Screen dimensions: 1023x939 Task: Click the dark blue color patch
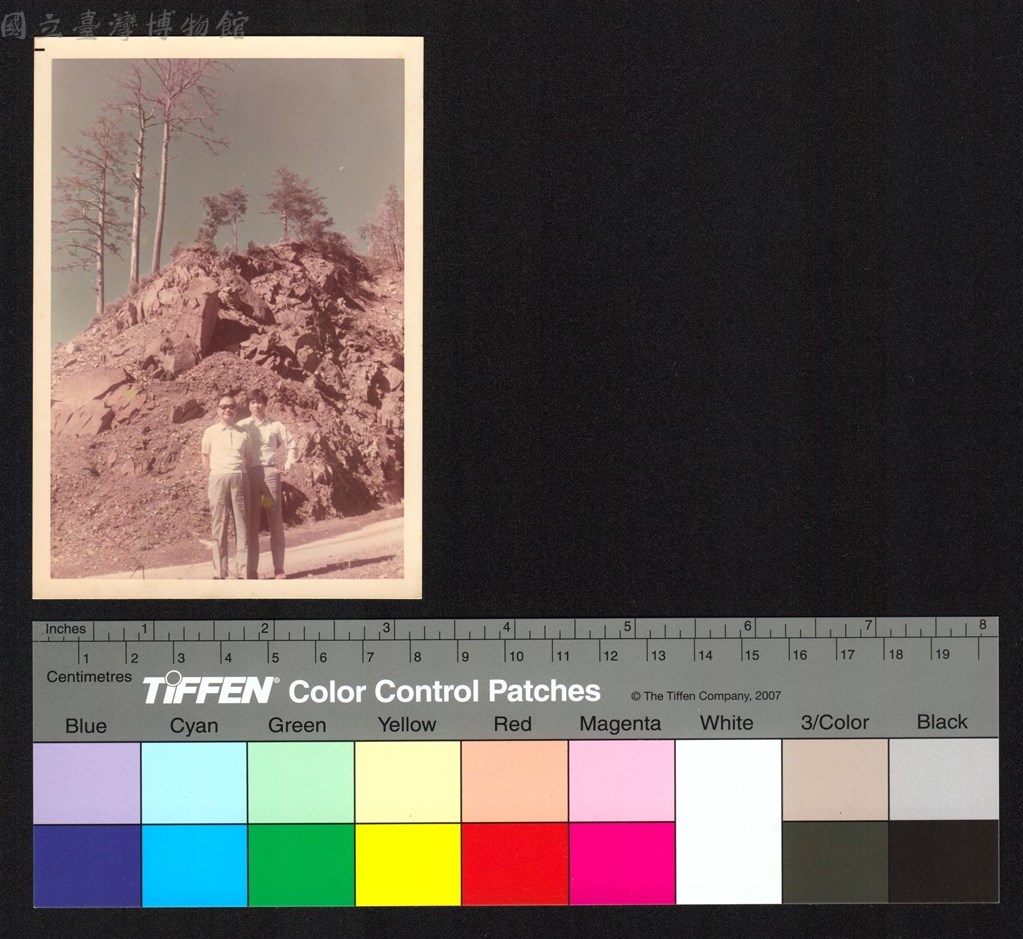click(x=87, y=865)
